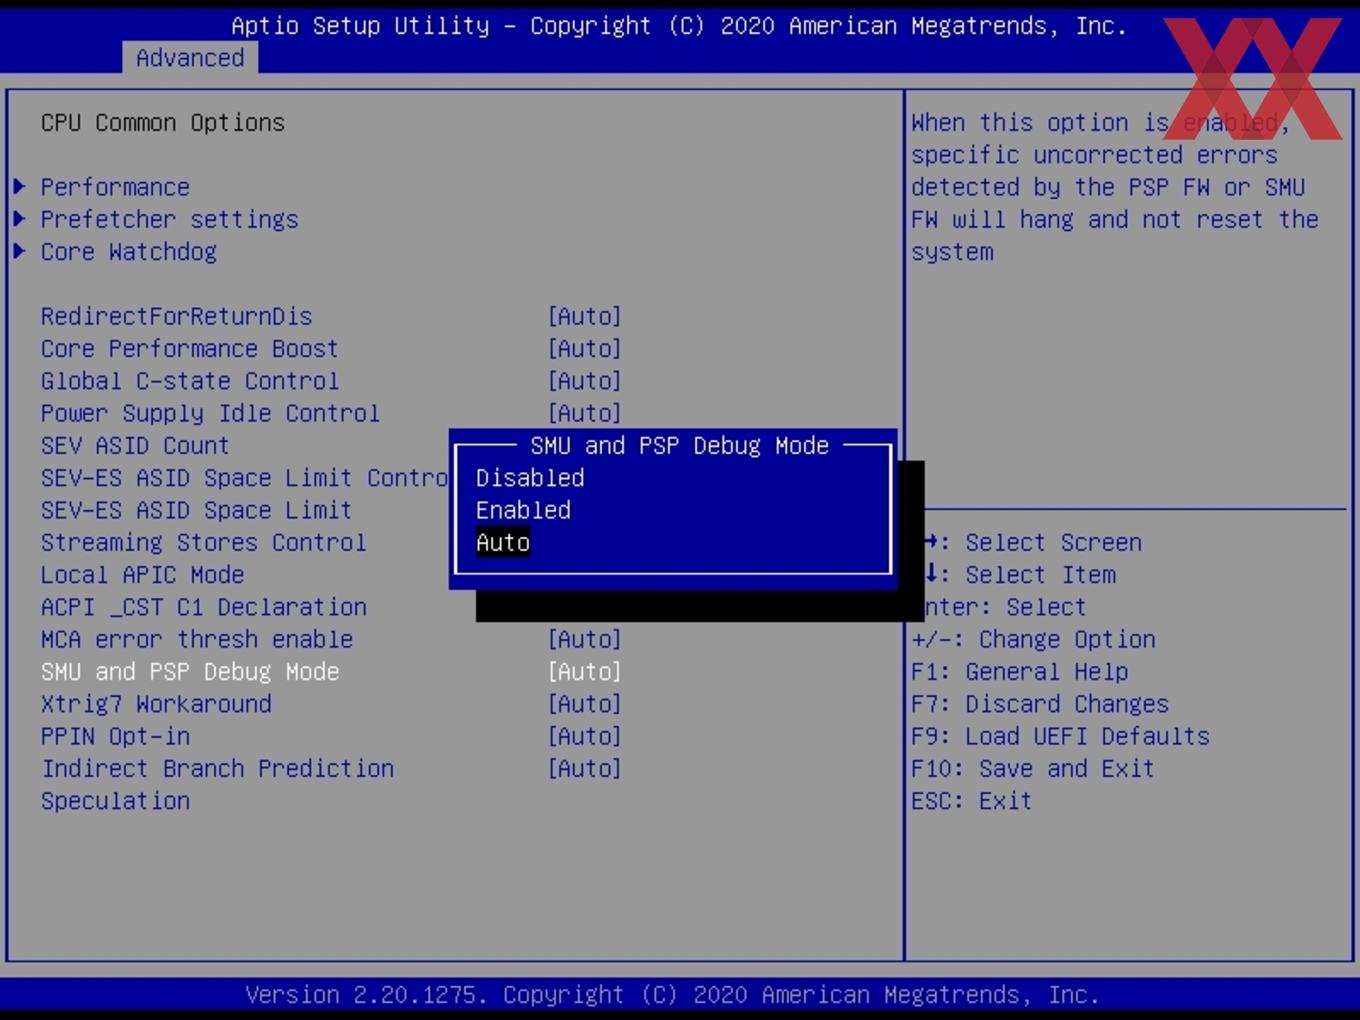The height and width of the screenshot is (1020, 1360).
Task: Open RedirectForReturnDis [Auto] value
Action: tap(585, 316)
